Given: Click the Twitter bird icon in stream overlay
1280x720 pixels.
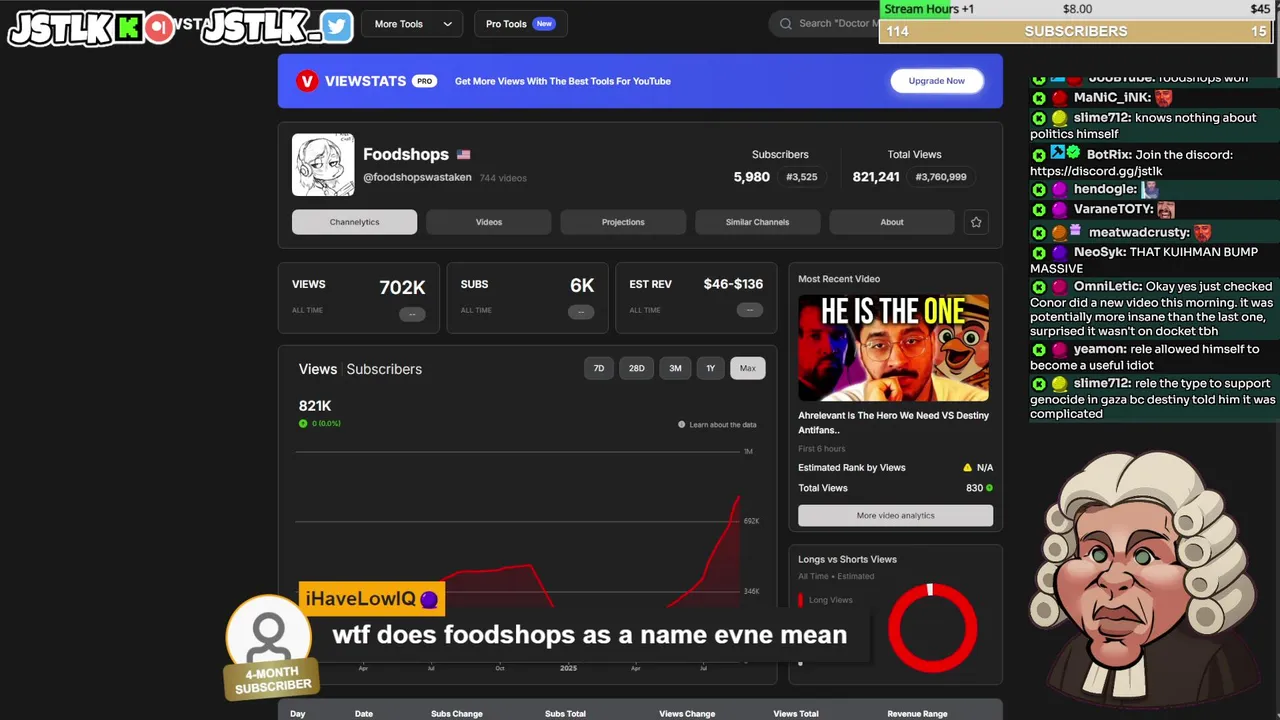Looking at the screenshot, I should point(337,27).
